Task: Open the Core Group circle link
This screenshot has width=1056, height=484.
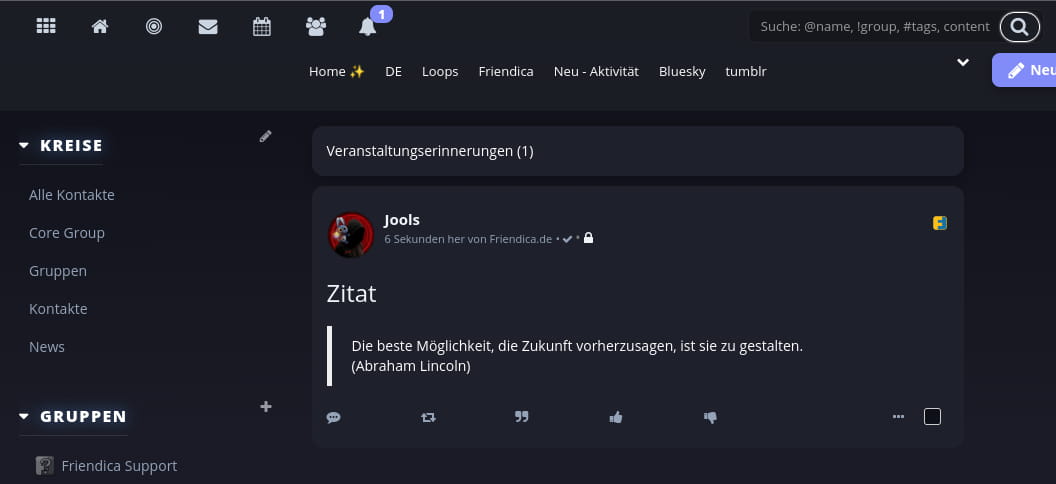Action: (x=67, y=233)
